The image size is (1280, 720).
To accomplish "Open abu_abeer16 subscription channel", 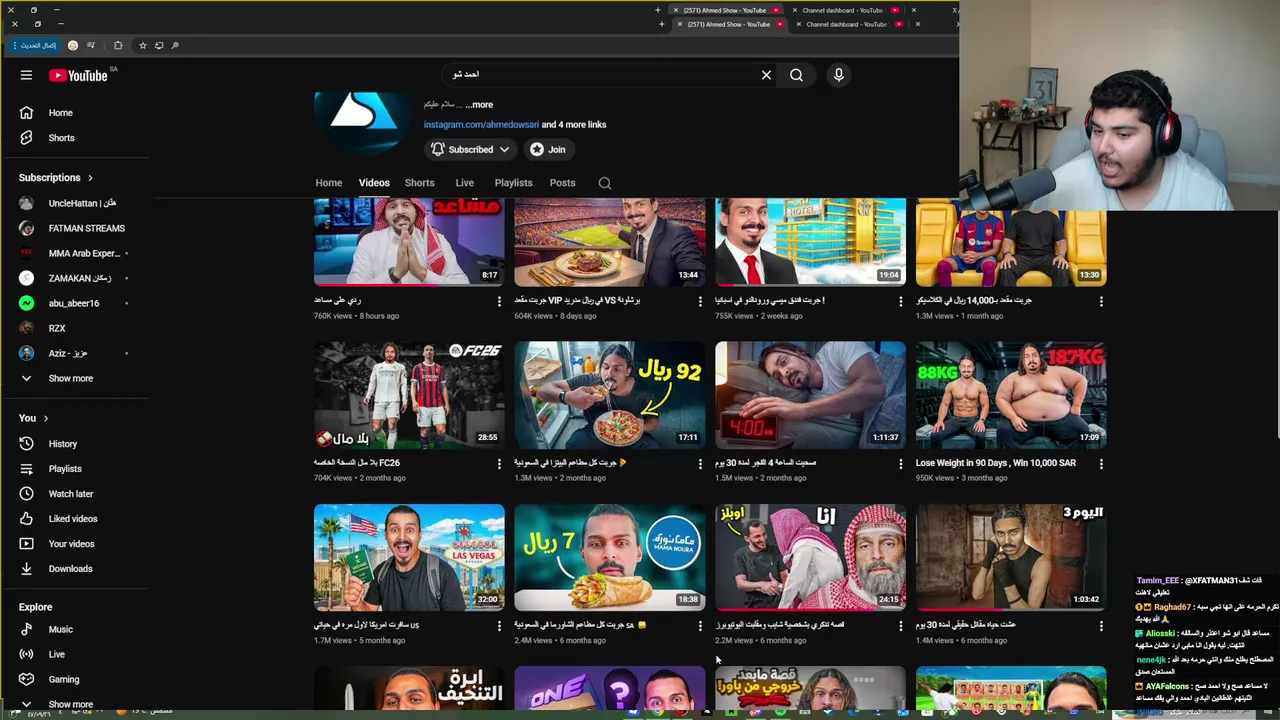I will (x=76, y=303).
